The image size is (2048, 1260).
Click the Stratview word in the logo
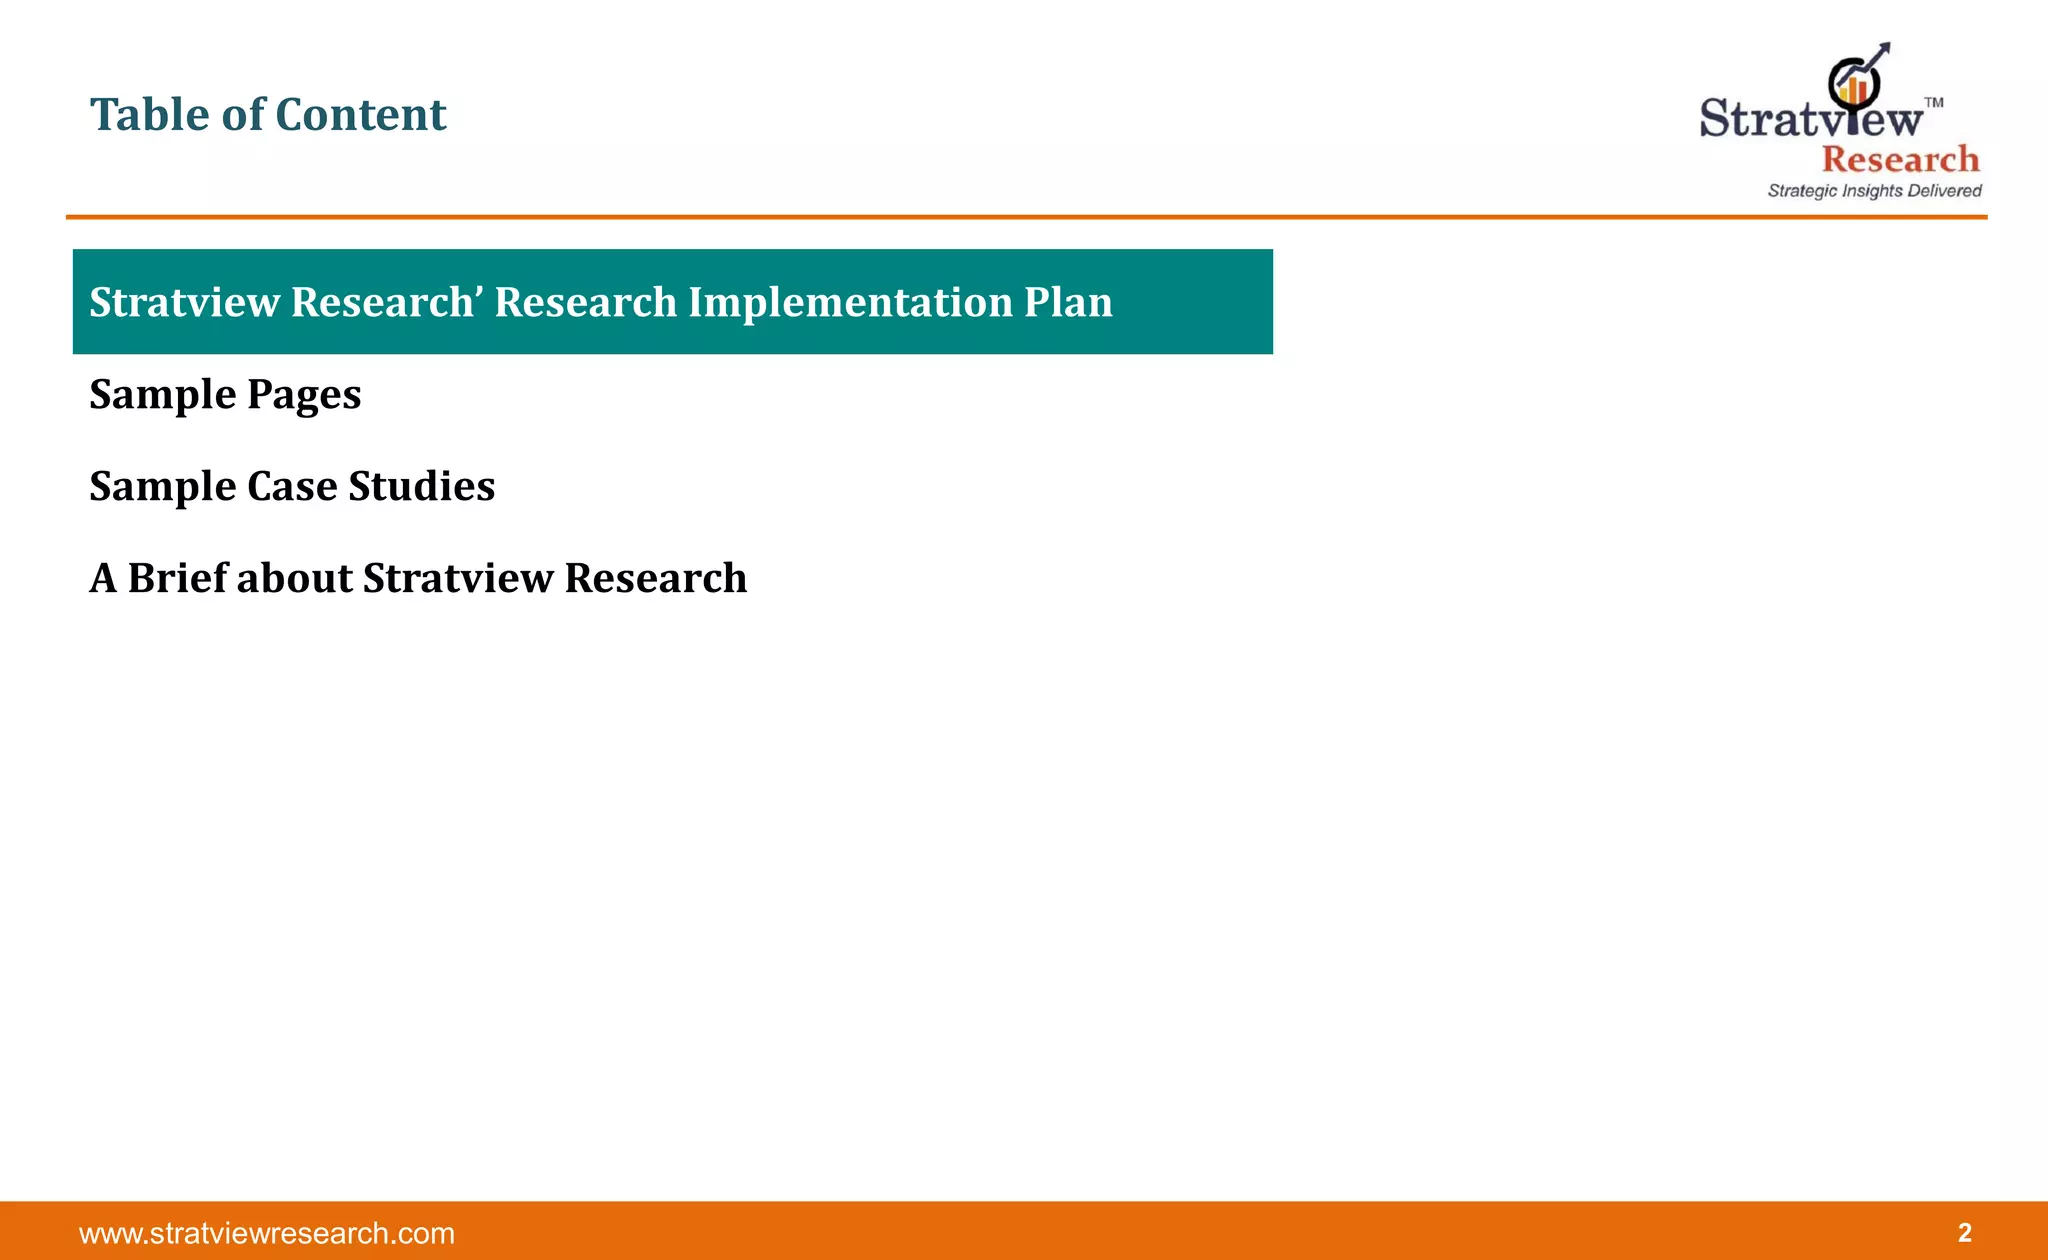point(1811,117)
